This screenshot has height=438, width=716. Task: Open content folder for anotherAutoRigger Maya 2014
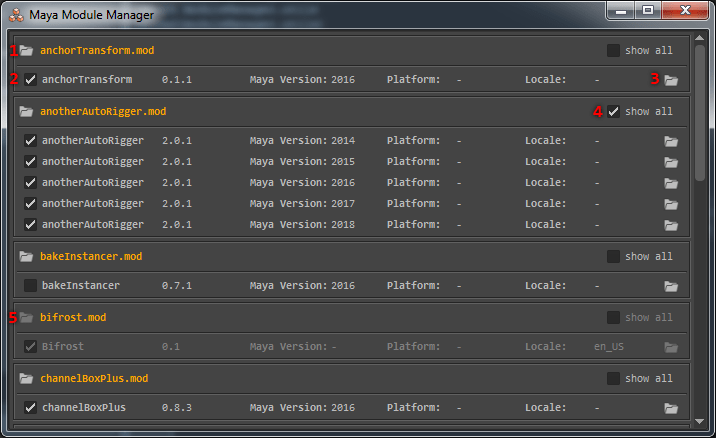(671, 141)
